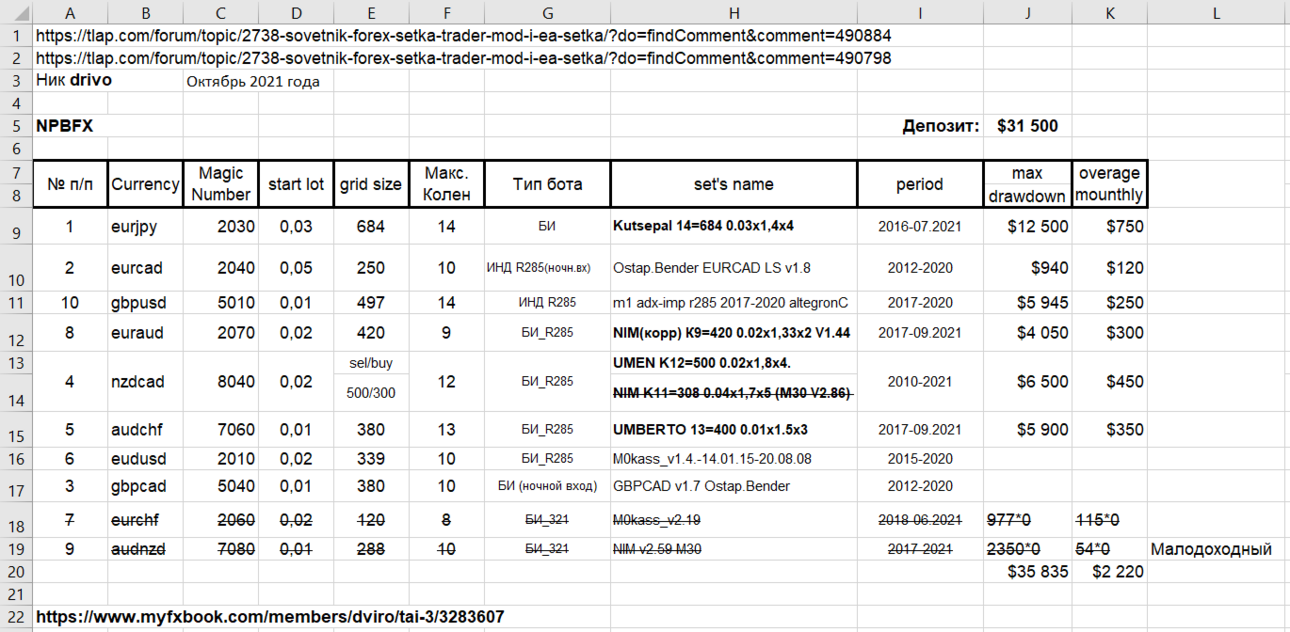Select monthly average $750

pos(1109,227)
